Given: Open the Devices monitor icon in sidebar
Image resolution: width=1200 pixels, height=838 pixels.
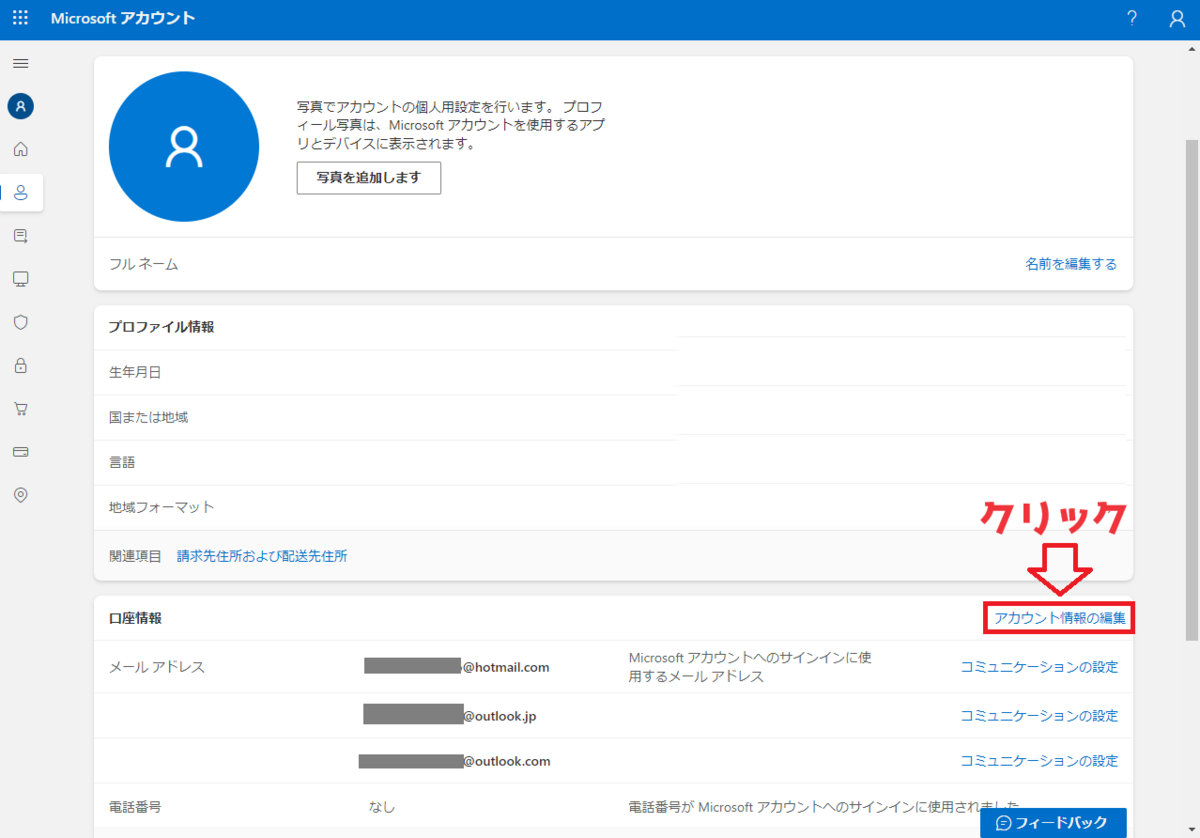Looking at the screenshot, I should tap(20, 279).
